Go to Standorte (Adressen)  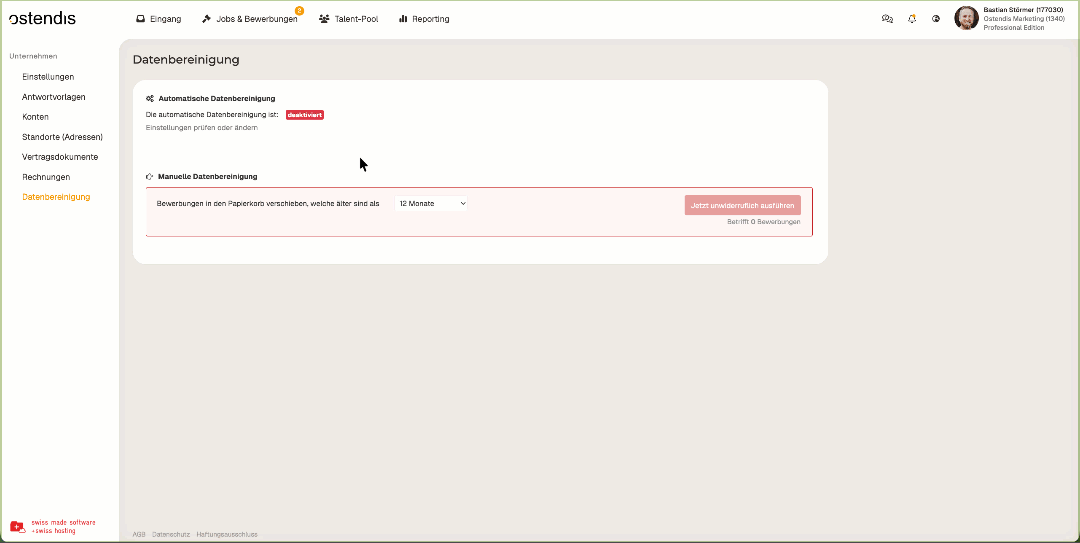coord(62,137)
